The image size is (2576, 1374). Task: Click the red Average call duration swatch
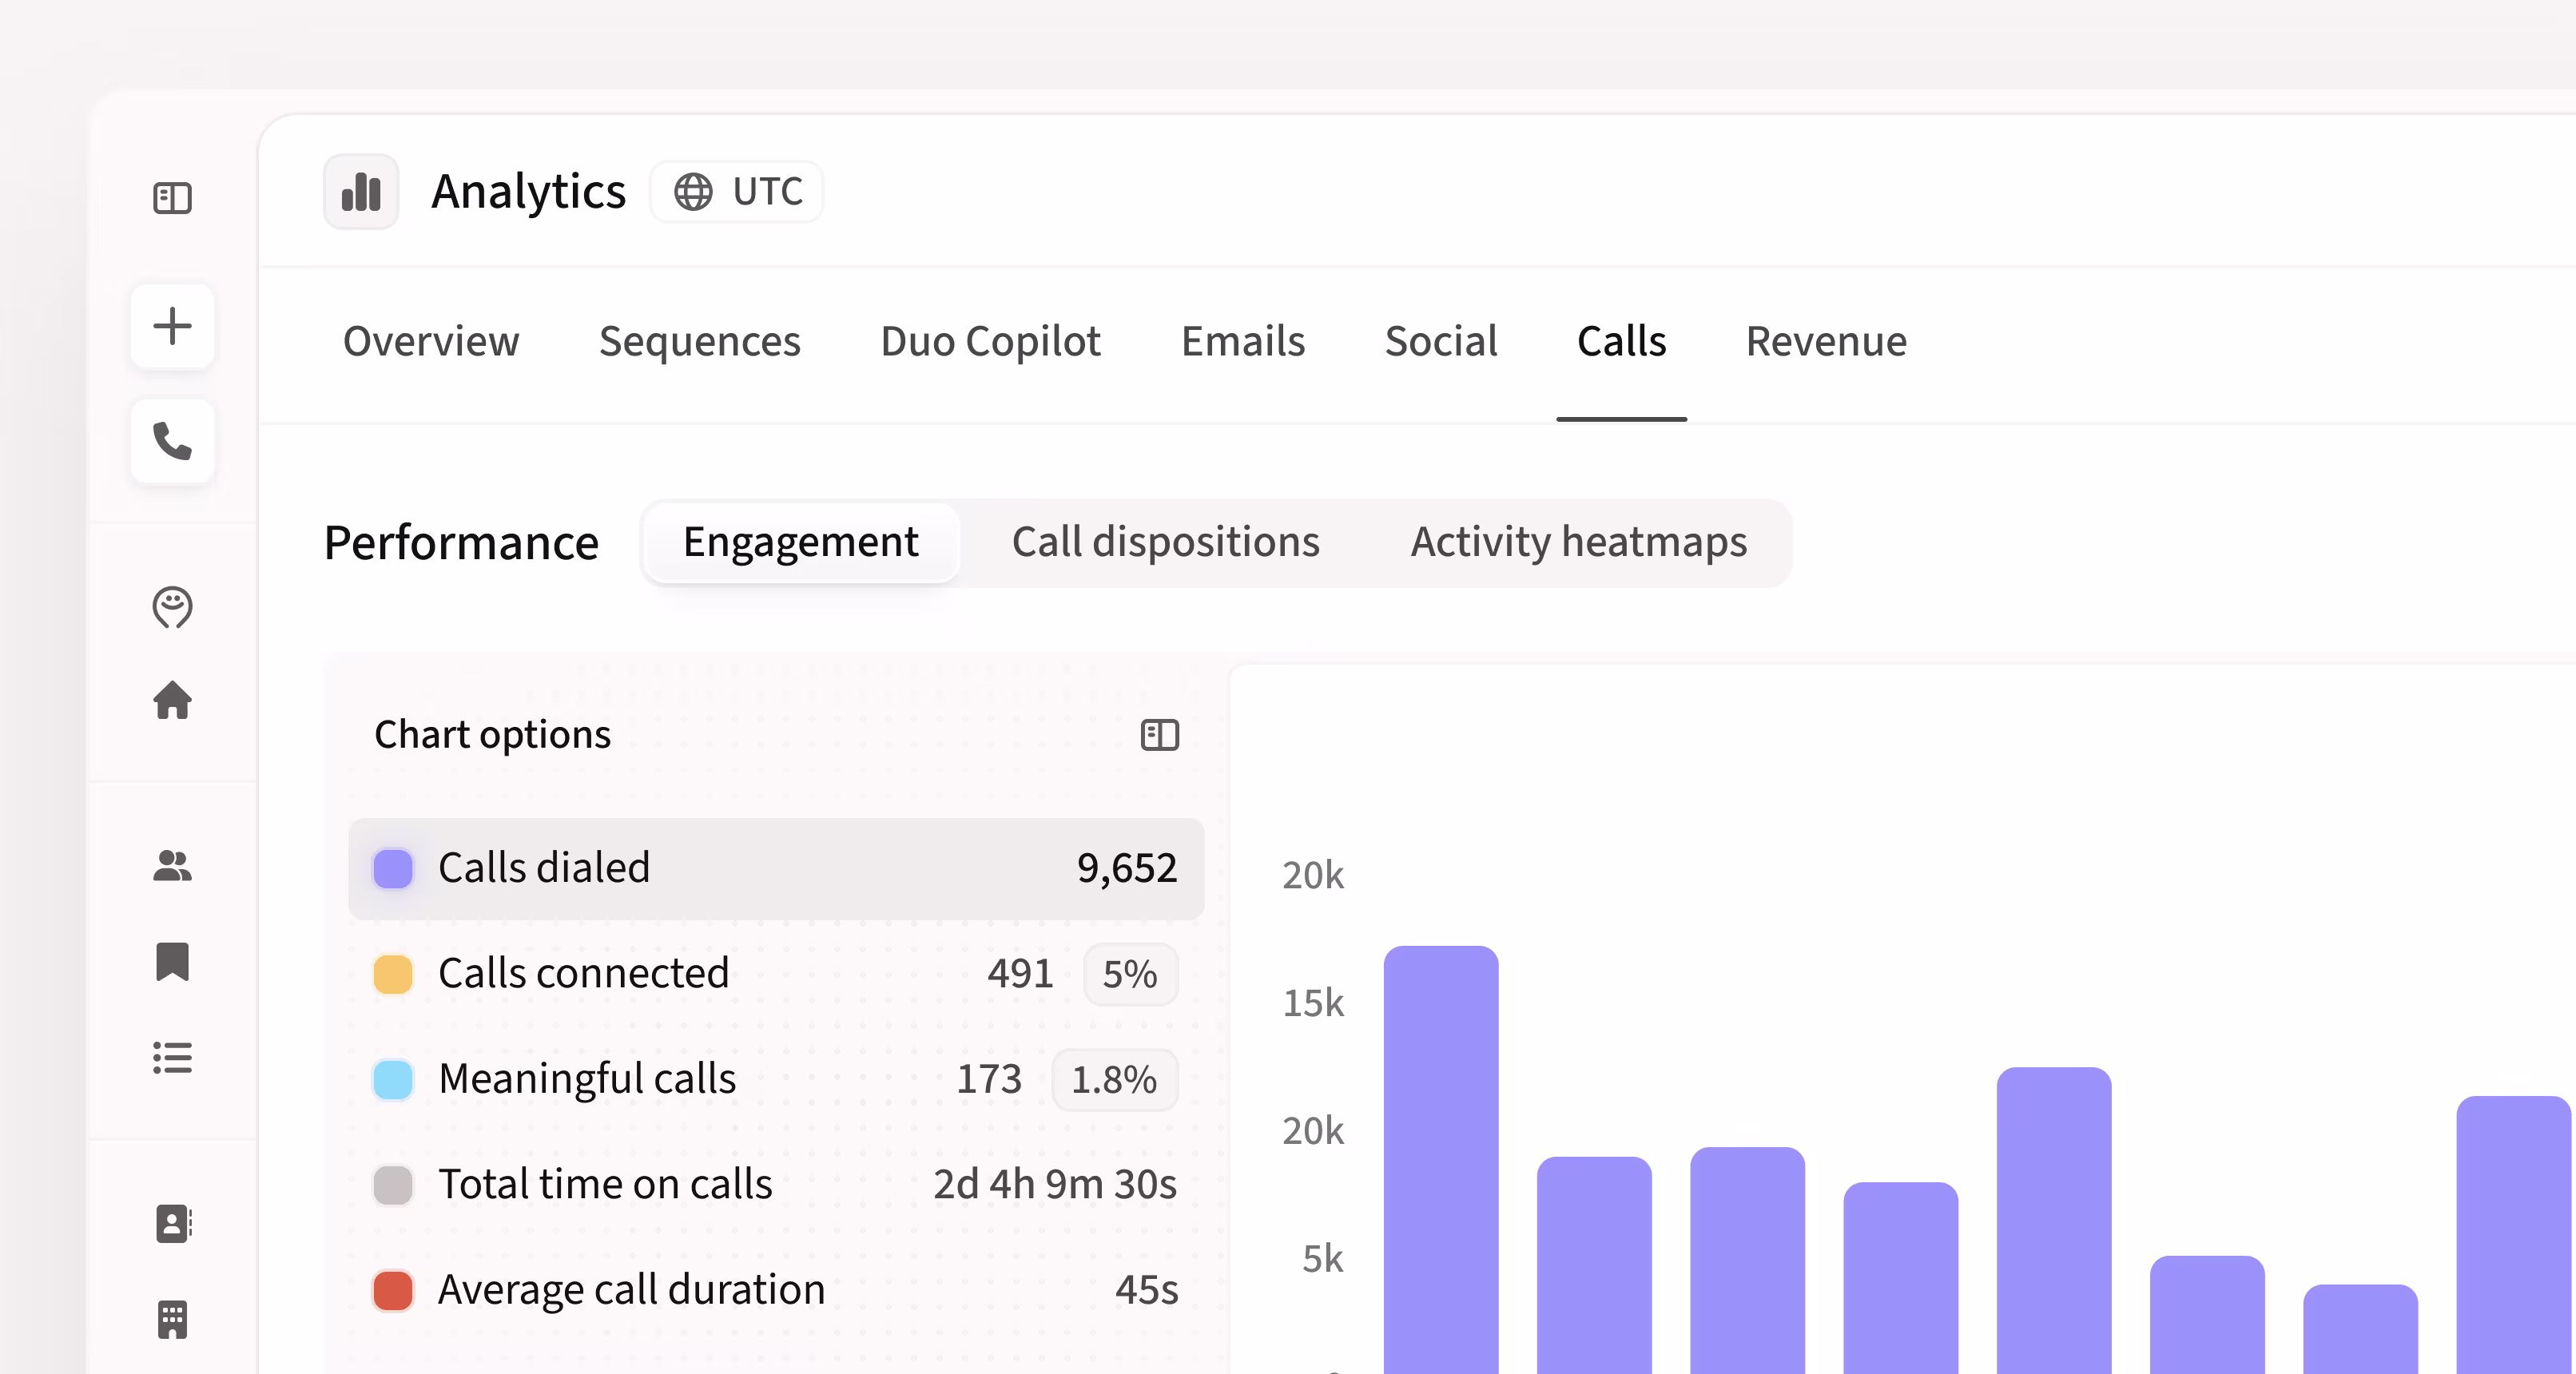coord(393,1290)
